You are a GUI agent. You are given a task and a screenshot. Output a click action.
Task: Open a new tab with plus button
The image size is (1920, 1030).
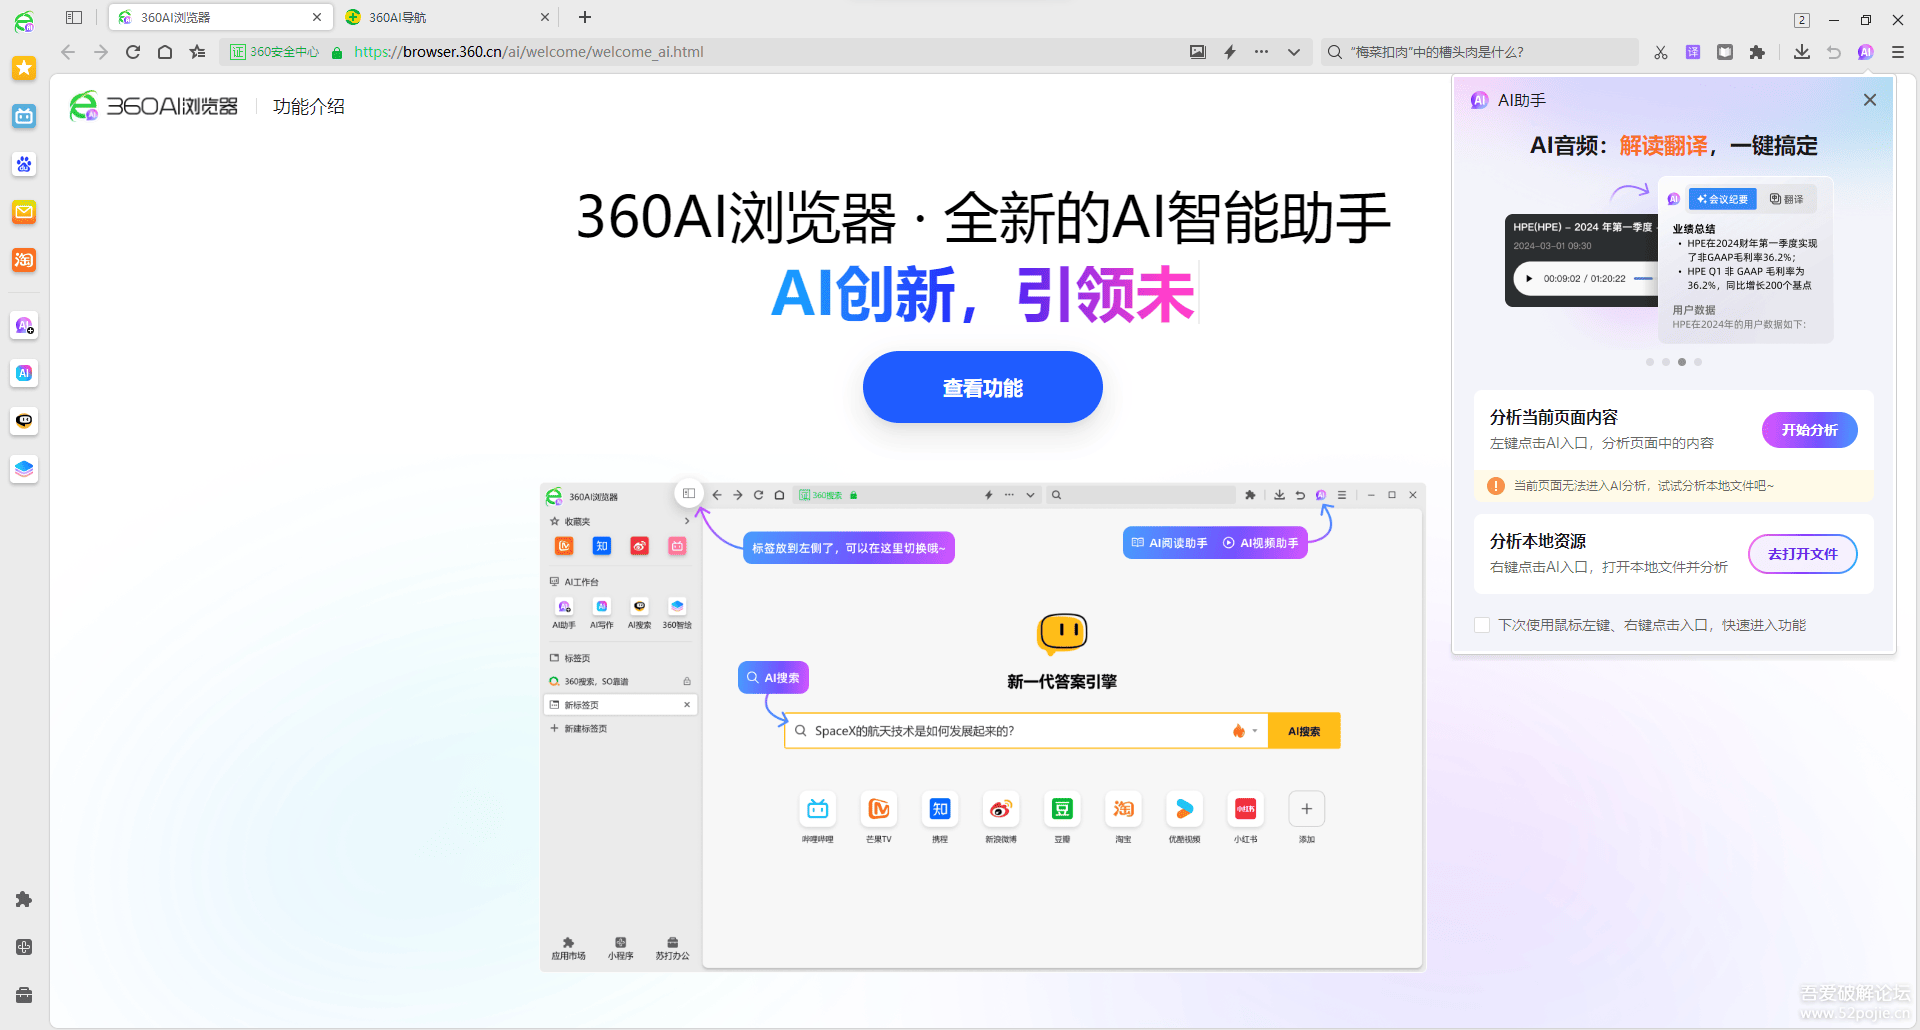click(585, 17)
